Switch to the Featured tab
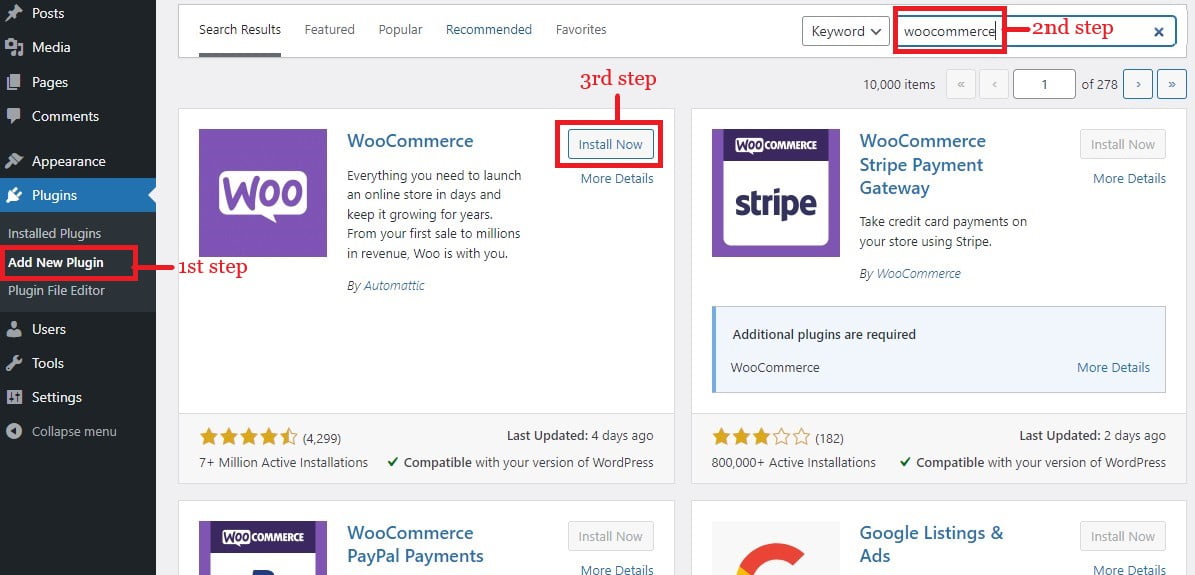Viewport: 1195px width, 575px height. (x=329, y=30)
